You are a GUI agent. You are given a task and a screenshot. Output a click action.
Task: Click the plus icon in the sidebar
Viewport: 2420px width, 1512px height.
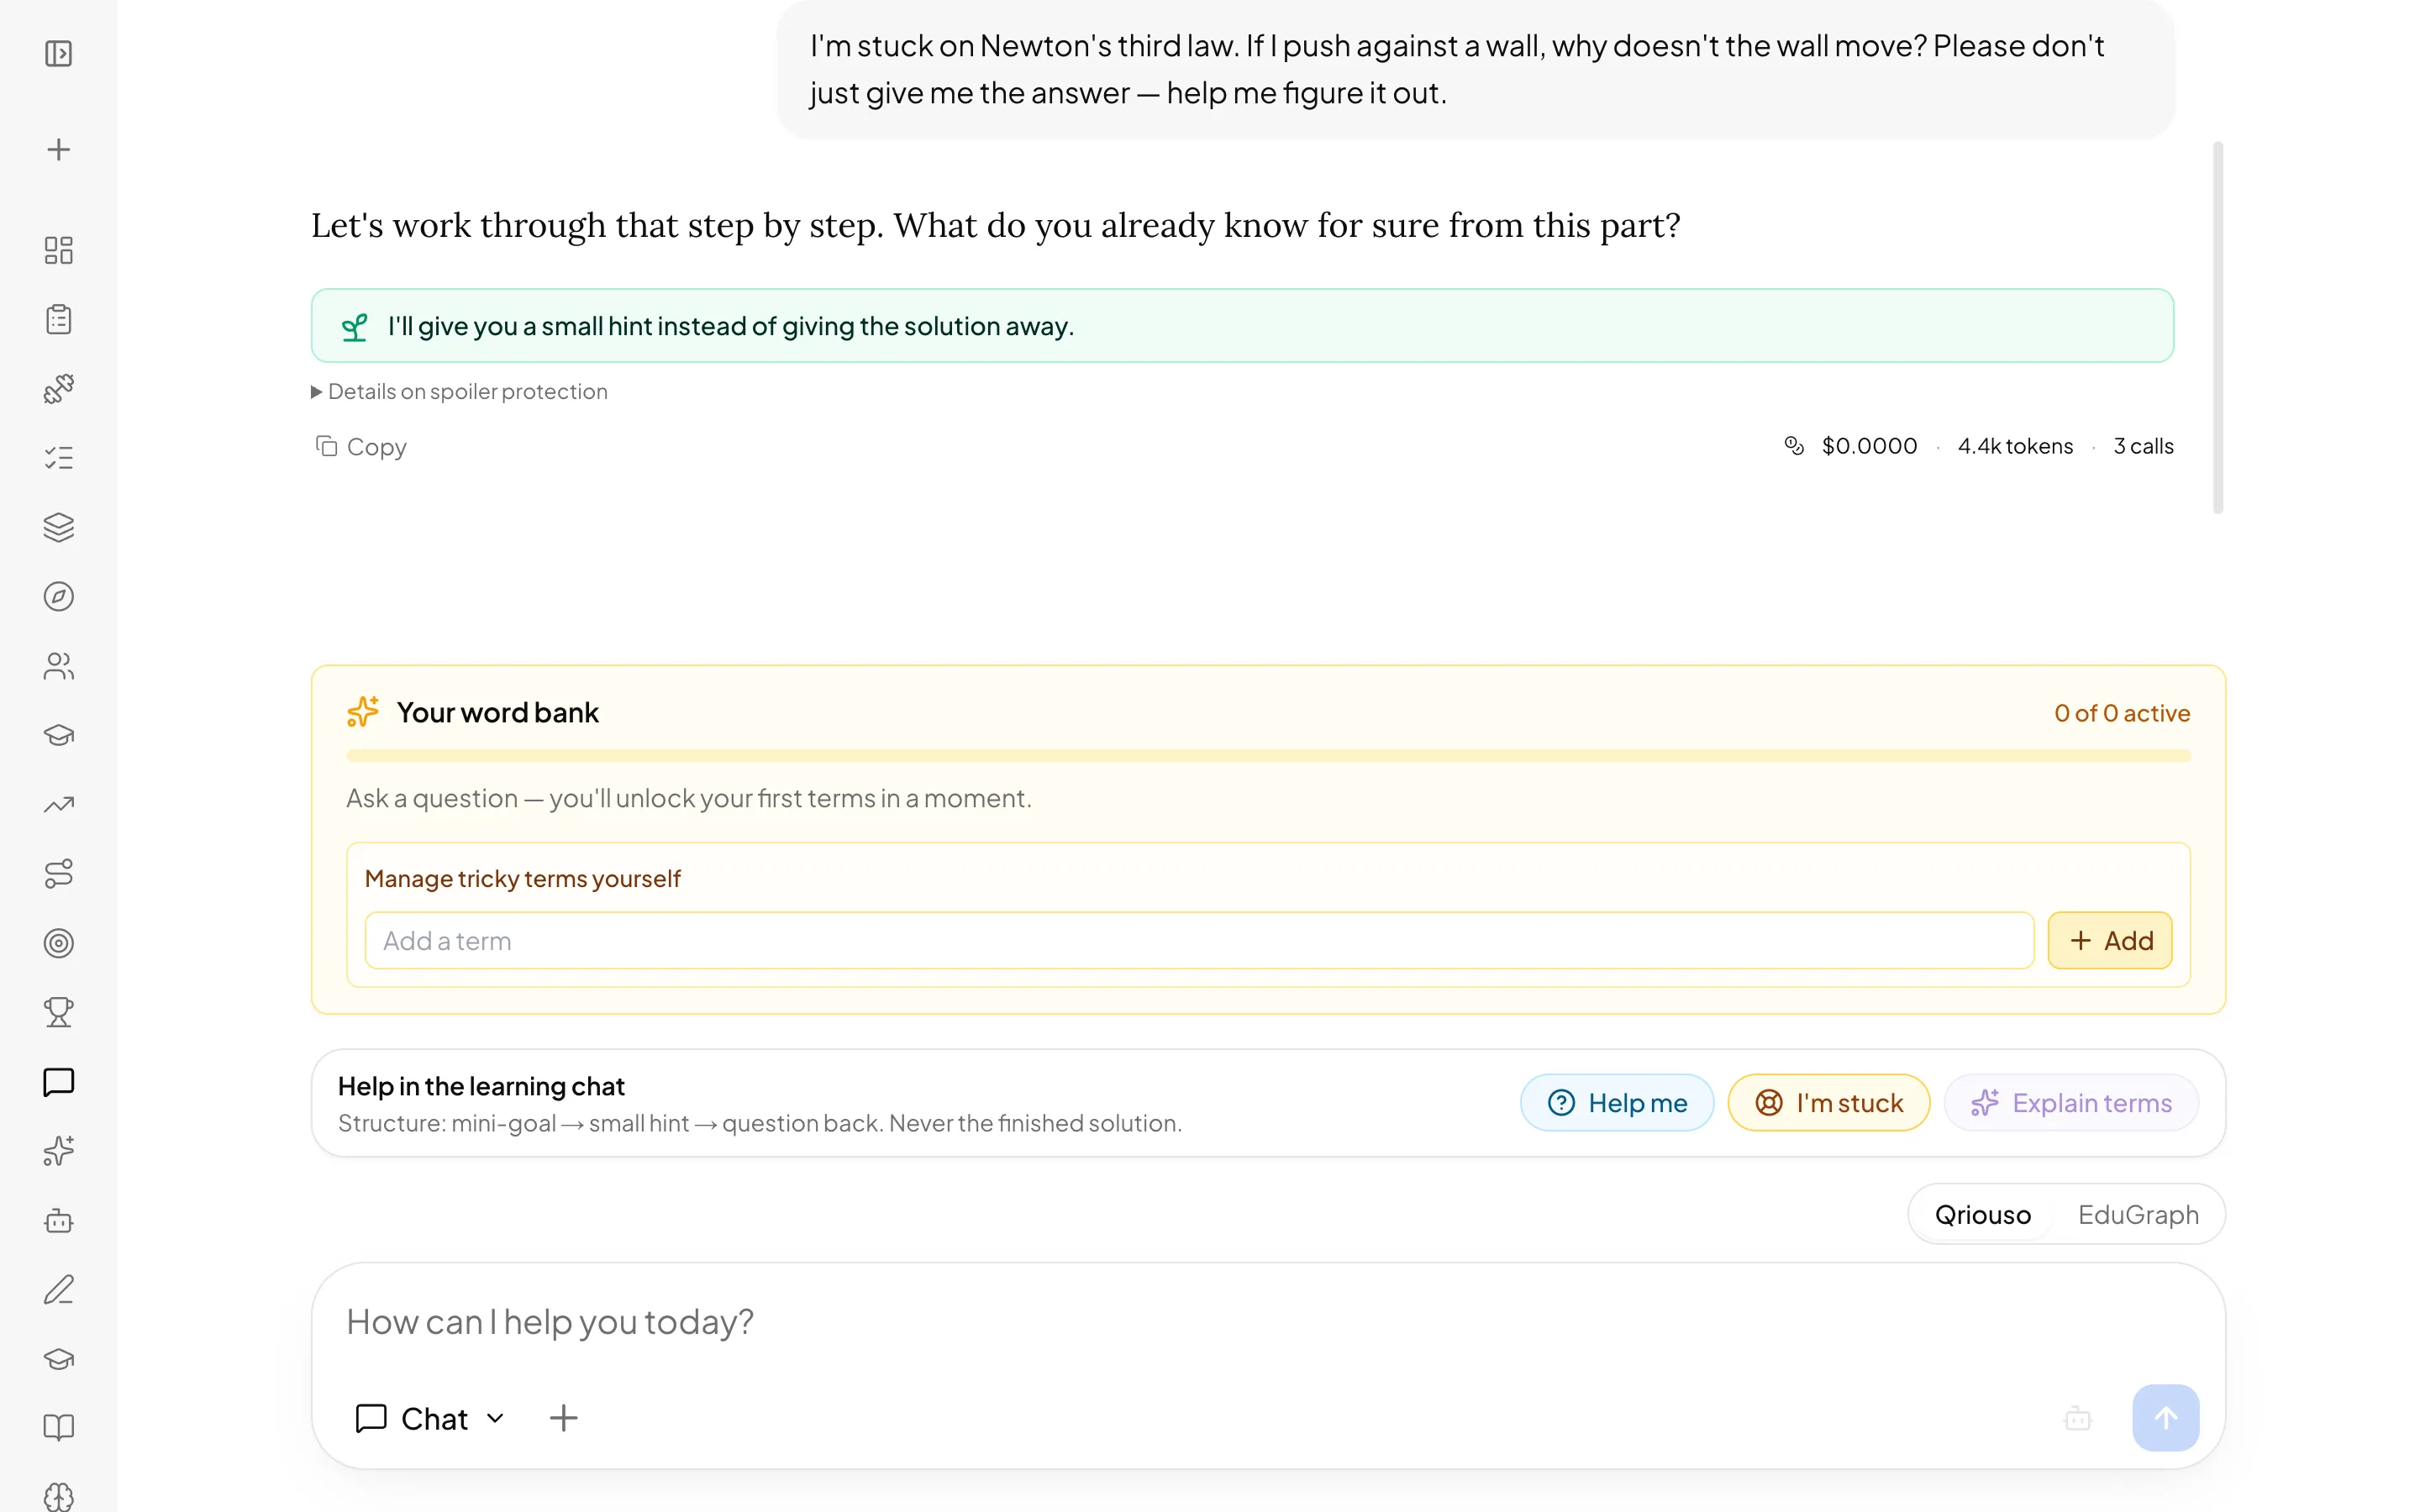click(x=58, y=150)
